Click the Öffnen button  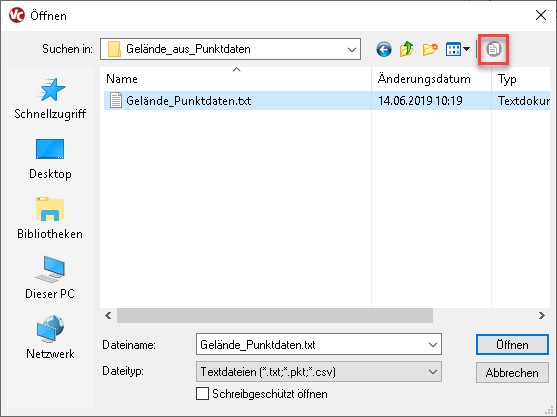pyautogui.click(x=512, y=345)
